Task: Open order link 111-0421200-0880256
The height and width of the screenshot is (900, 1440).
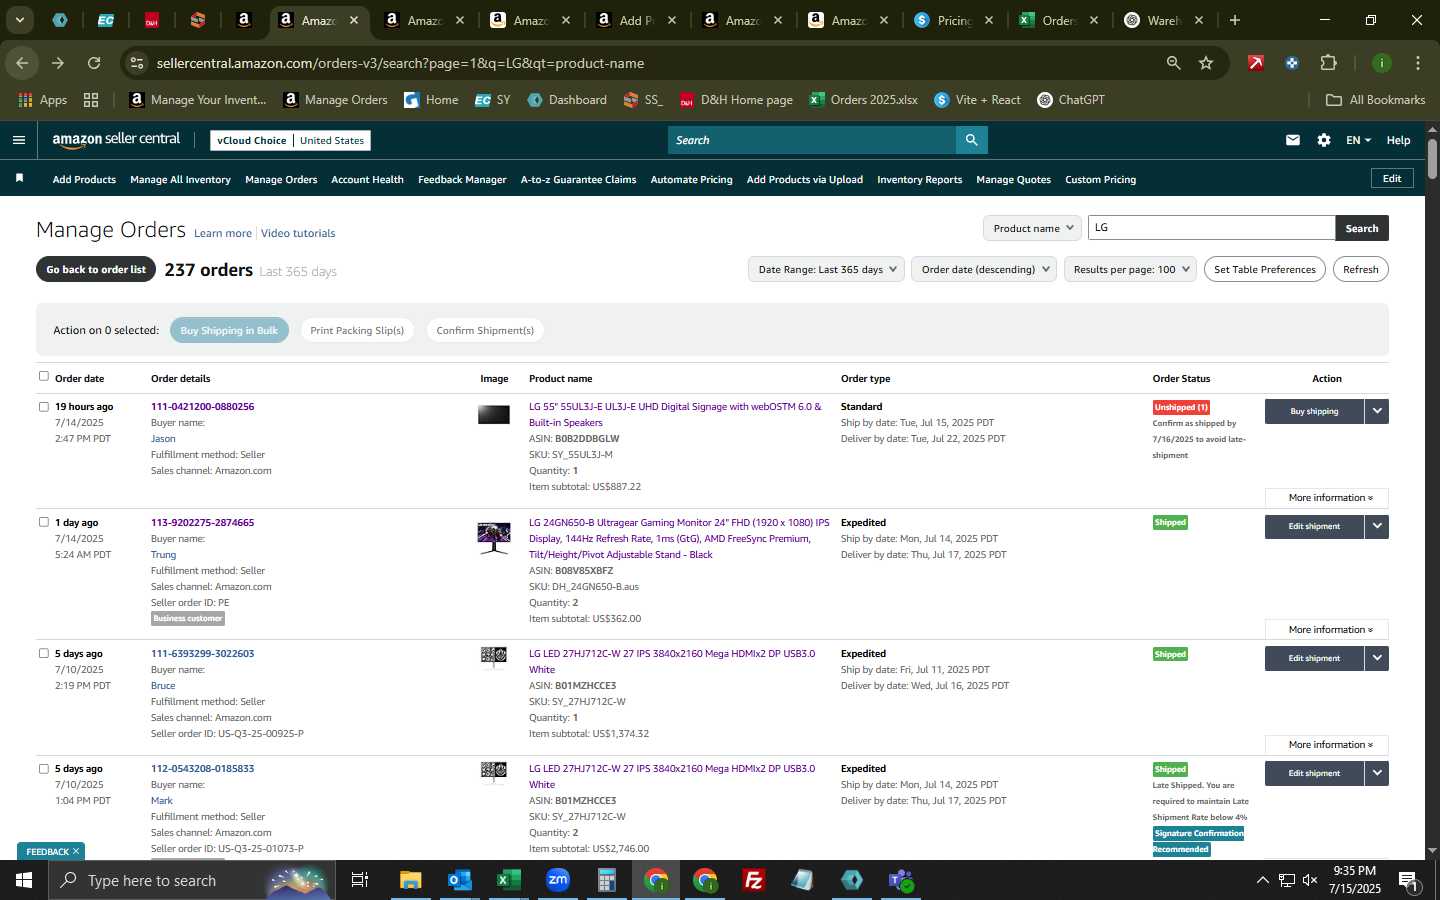Action: (x=202, y=407)
